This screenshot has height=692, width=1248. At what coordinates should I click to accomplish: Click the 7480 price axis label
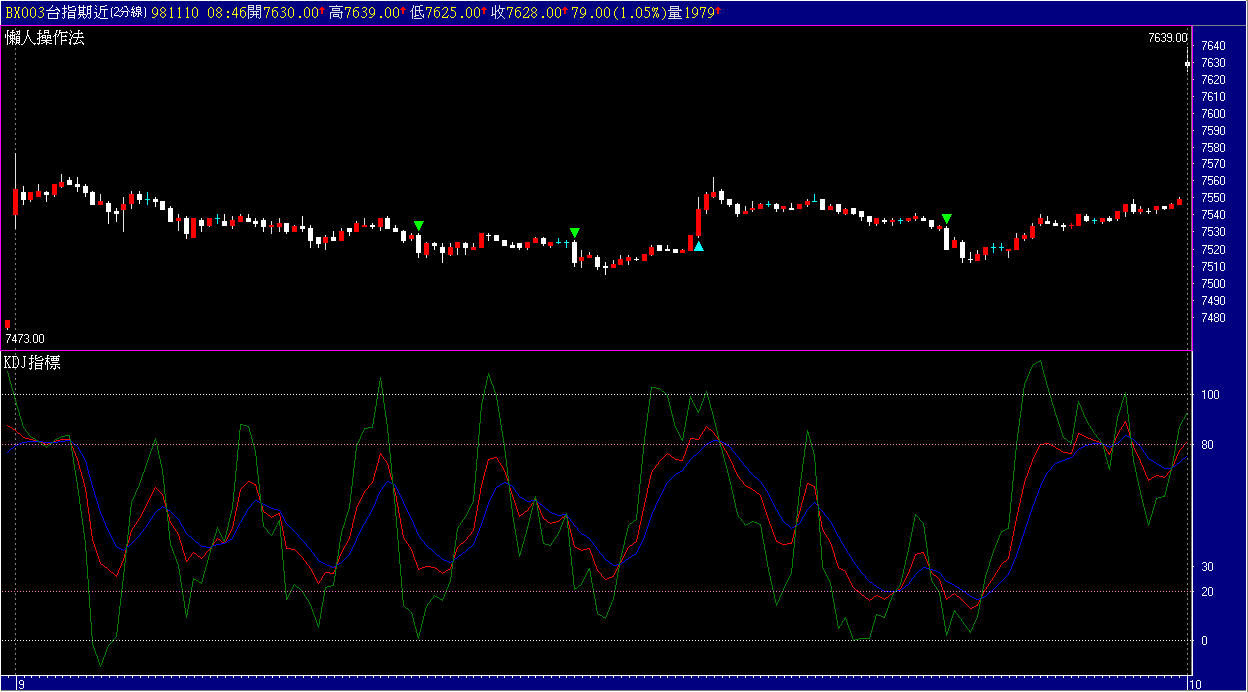click(x=1213, y=318)
